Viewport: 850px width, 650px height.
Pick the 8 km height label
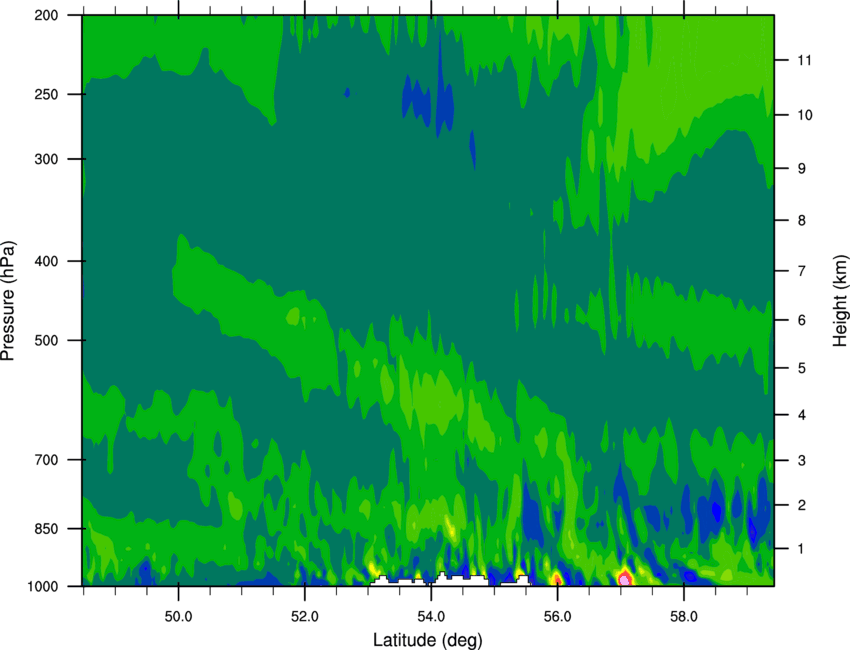tap(801, 220)
